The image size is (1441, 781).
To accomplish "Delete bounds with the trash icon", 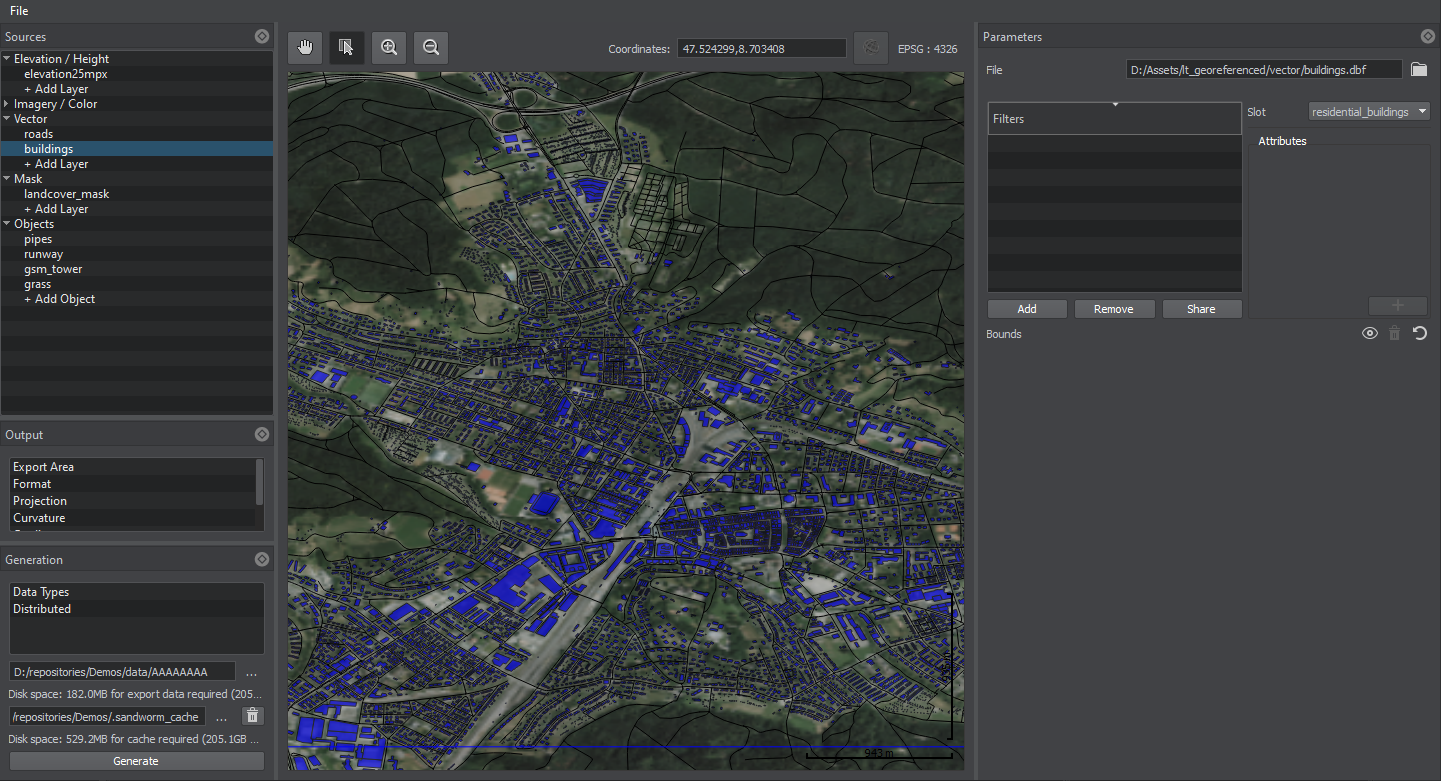I will click(x=1395, y=334).
